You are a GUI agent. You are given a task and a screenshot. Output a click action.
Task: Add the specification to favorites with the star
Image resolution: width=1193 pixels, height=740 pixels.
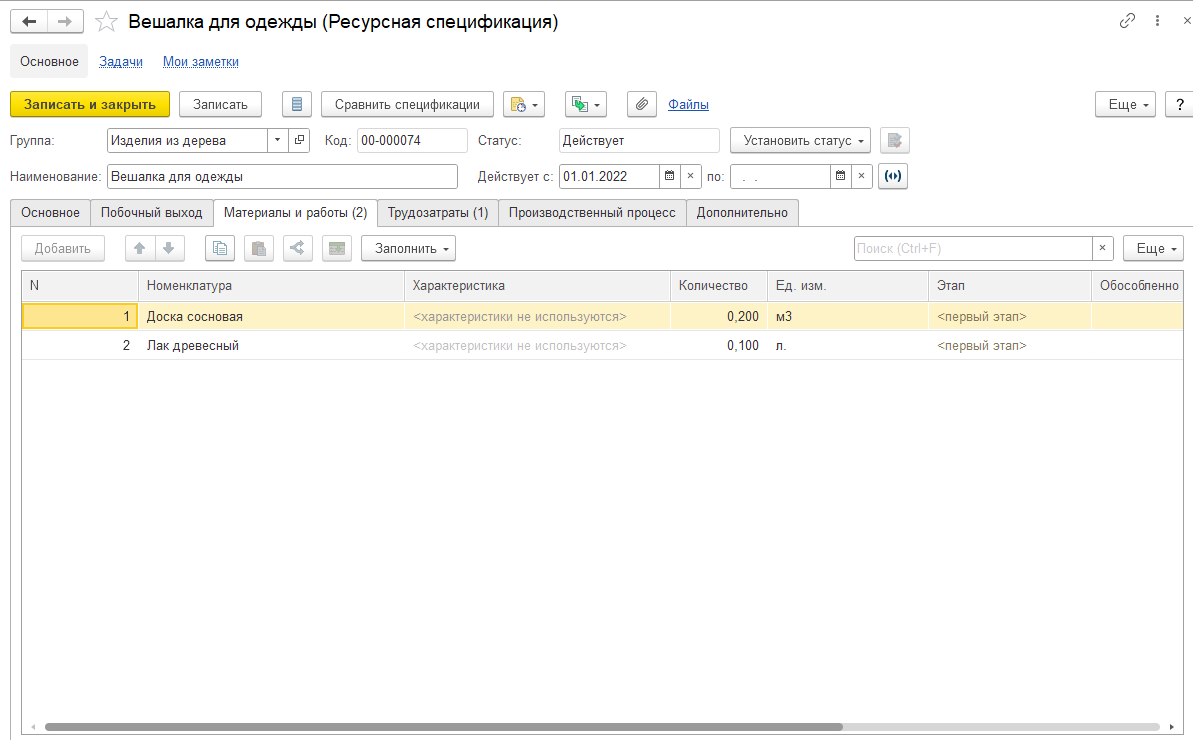[105, 21]
